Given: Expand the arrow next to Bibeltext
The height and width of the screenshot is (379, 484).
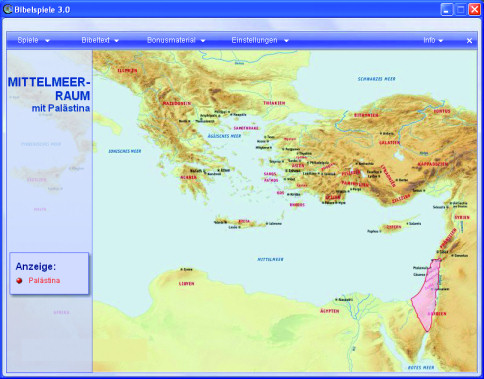Looking at the screenshot, I should (x=117, y=41).
